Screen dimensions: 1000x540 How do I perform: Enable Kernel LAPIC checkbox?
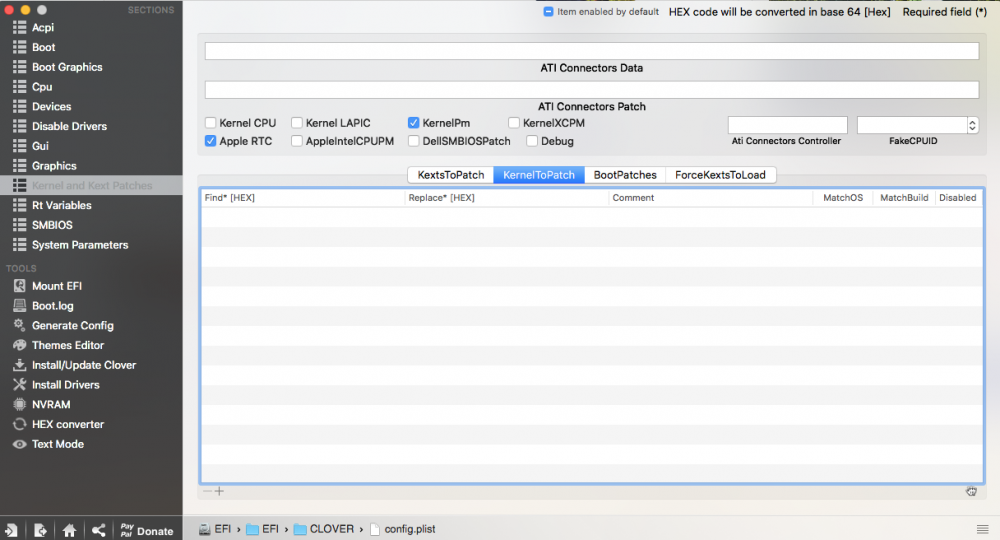tap(297, 122)
